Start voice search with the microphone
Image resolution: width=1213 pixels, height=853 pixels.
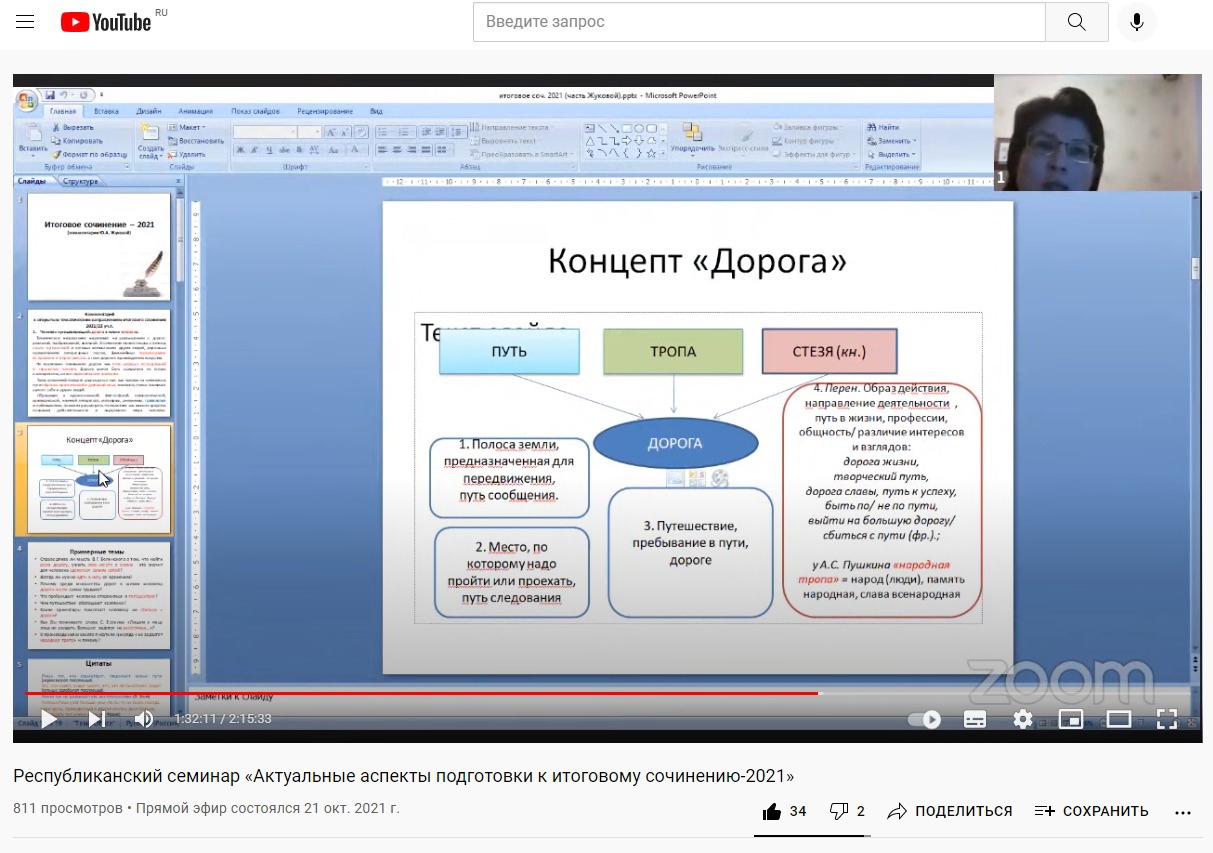tap(1137, 22)
